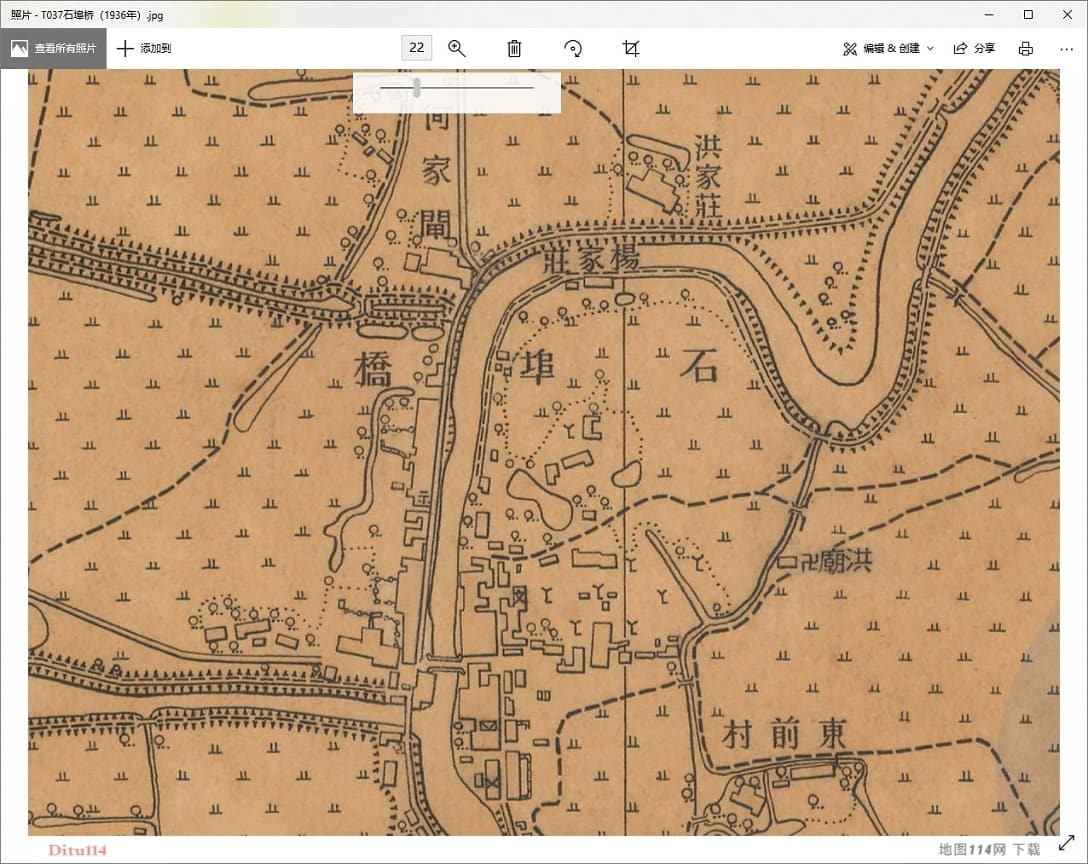Click the magnifier zoom icon
The width and height of the screenshot is (1088, 864).
(457, 48)
